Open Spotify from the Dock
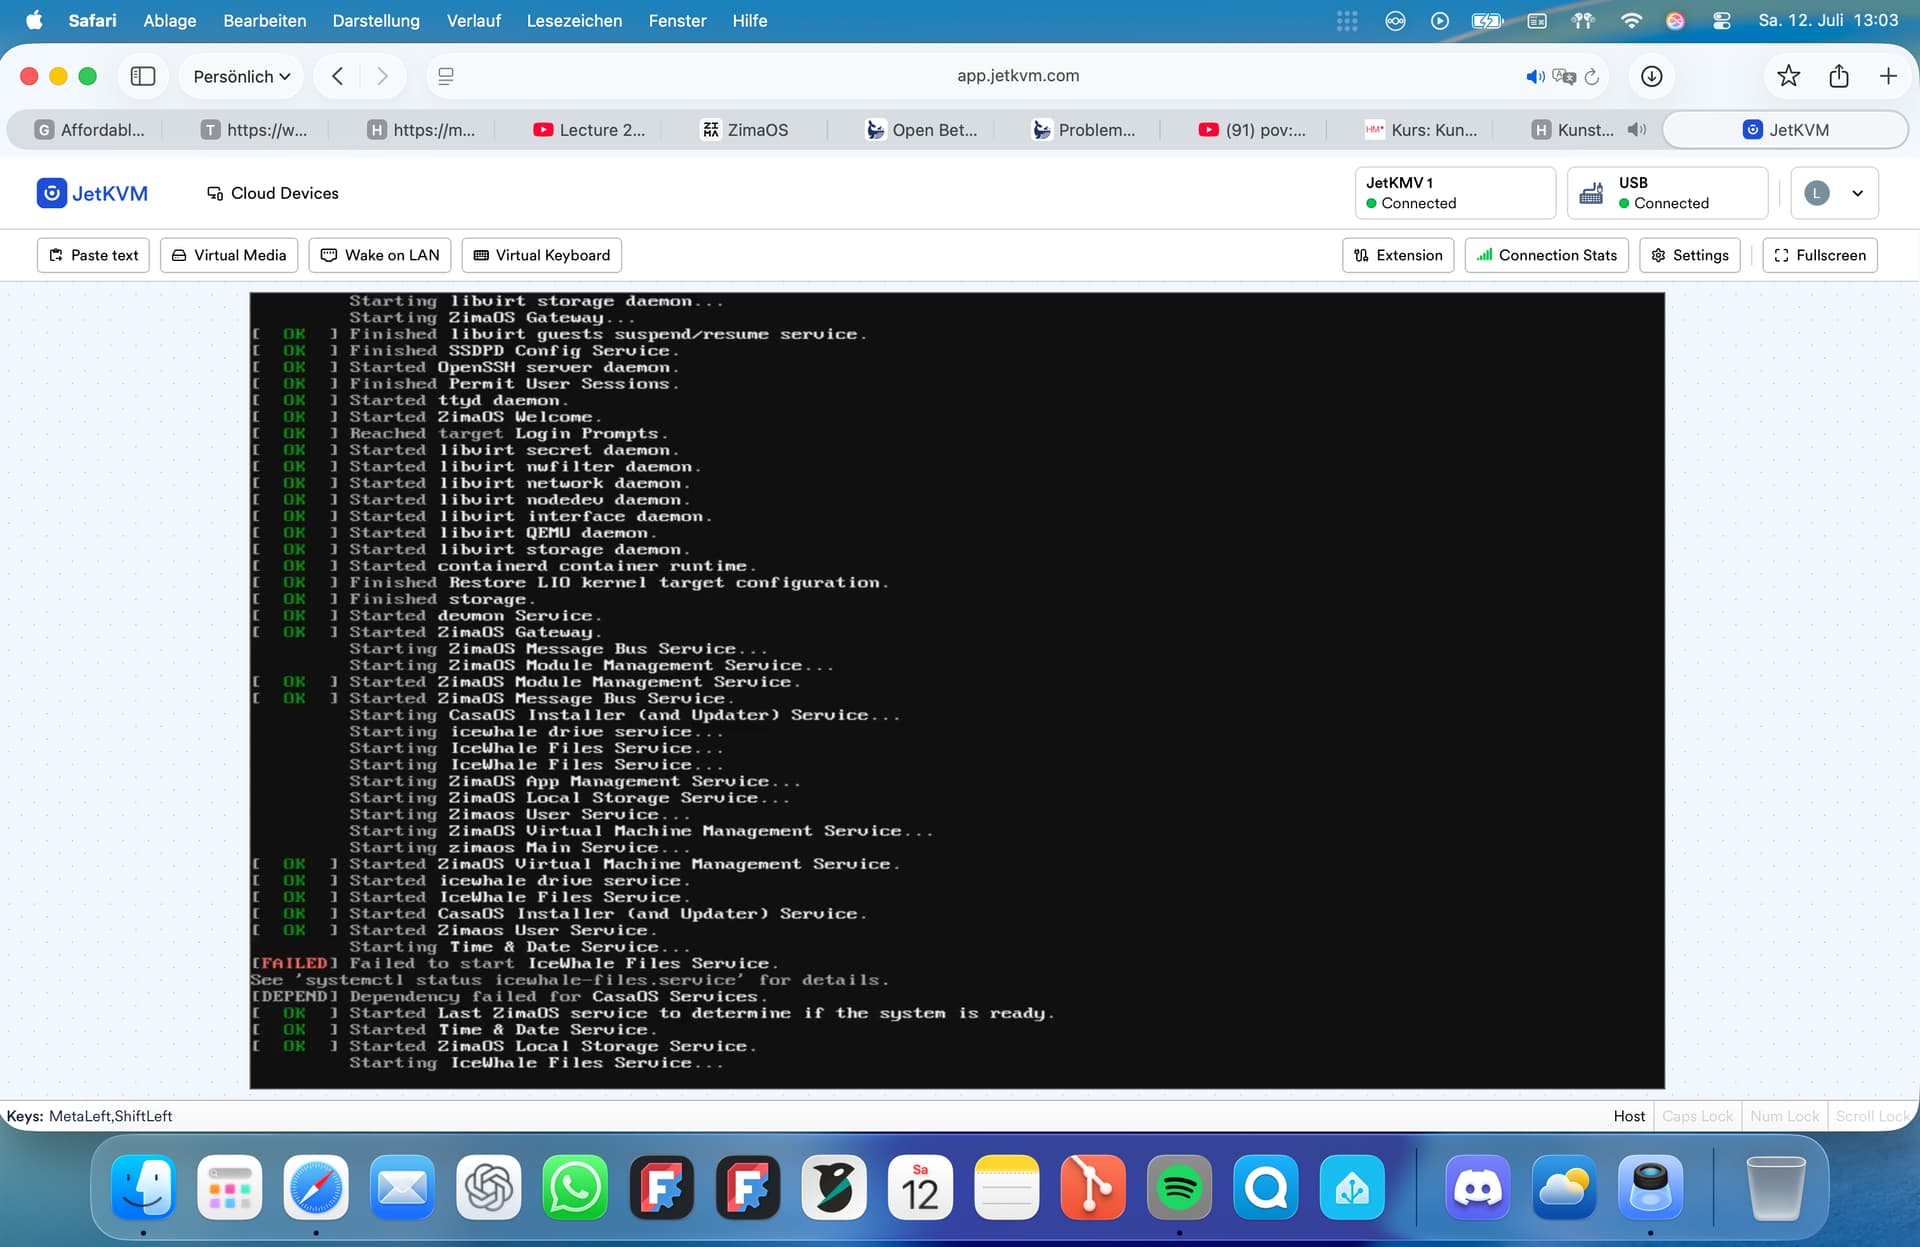This screenshot has width=1920, height=1247. coord(1179,1187)
